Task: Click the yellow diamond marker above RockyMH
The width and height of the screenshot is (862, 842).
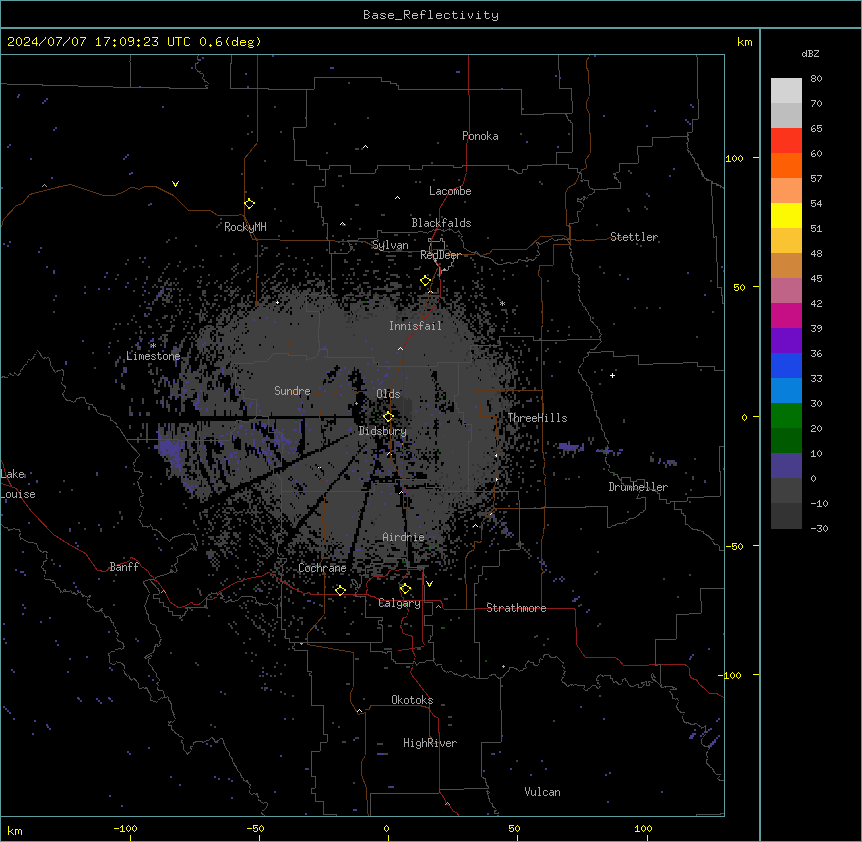Action: [x=250, y=204]
